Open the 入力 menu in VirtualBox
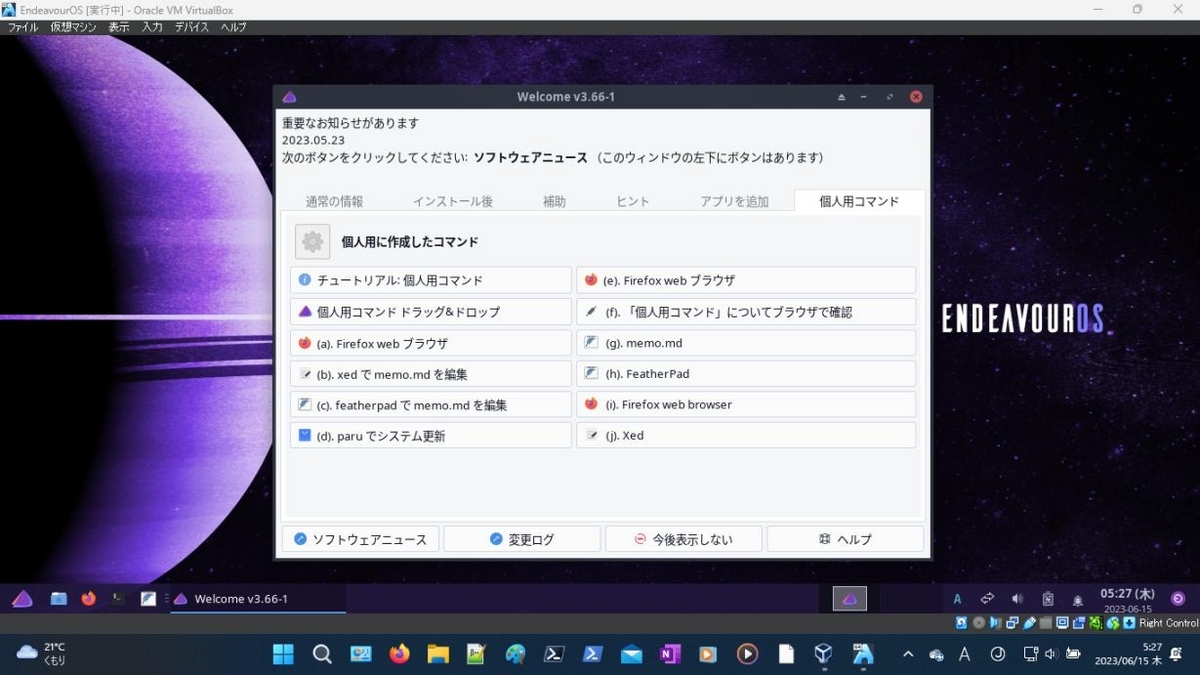 [152, 27]
